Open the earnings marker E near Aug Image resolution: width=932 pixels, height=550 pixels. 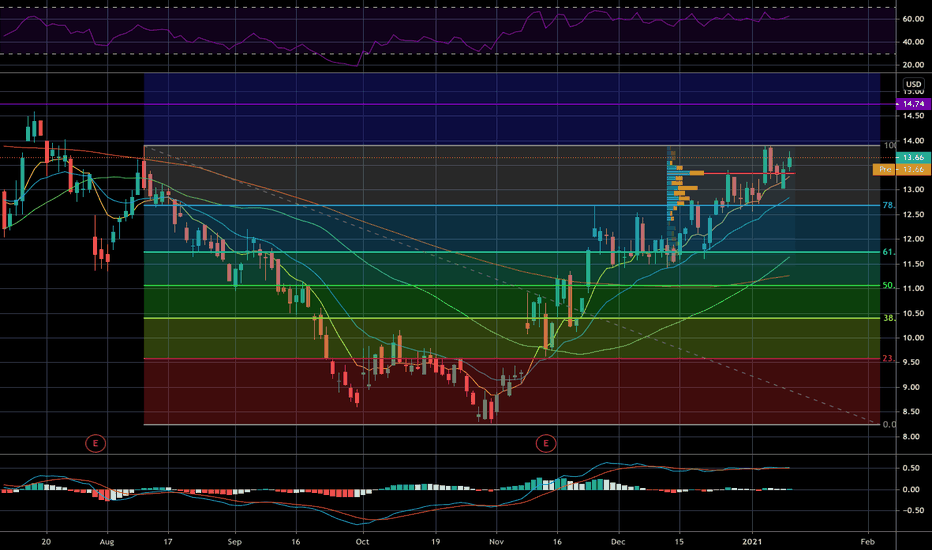pos(95,443)
